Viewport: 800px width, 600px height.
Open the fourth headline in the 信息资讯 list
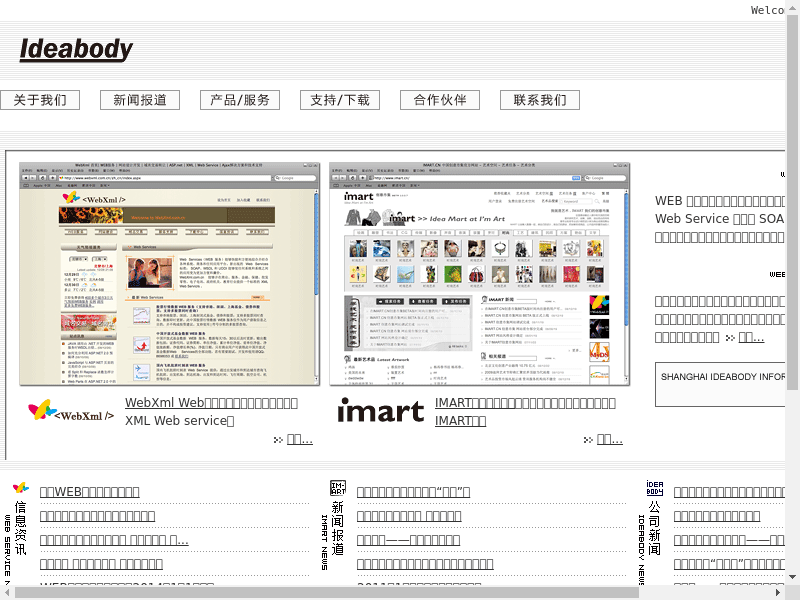tap(101, 564)
